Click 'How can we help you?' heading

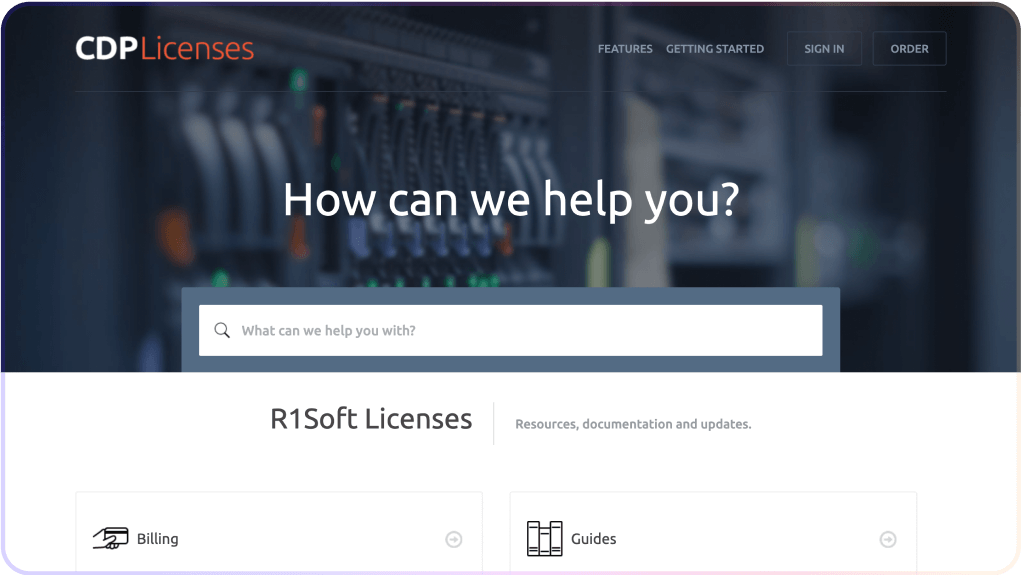pos(511,201)
